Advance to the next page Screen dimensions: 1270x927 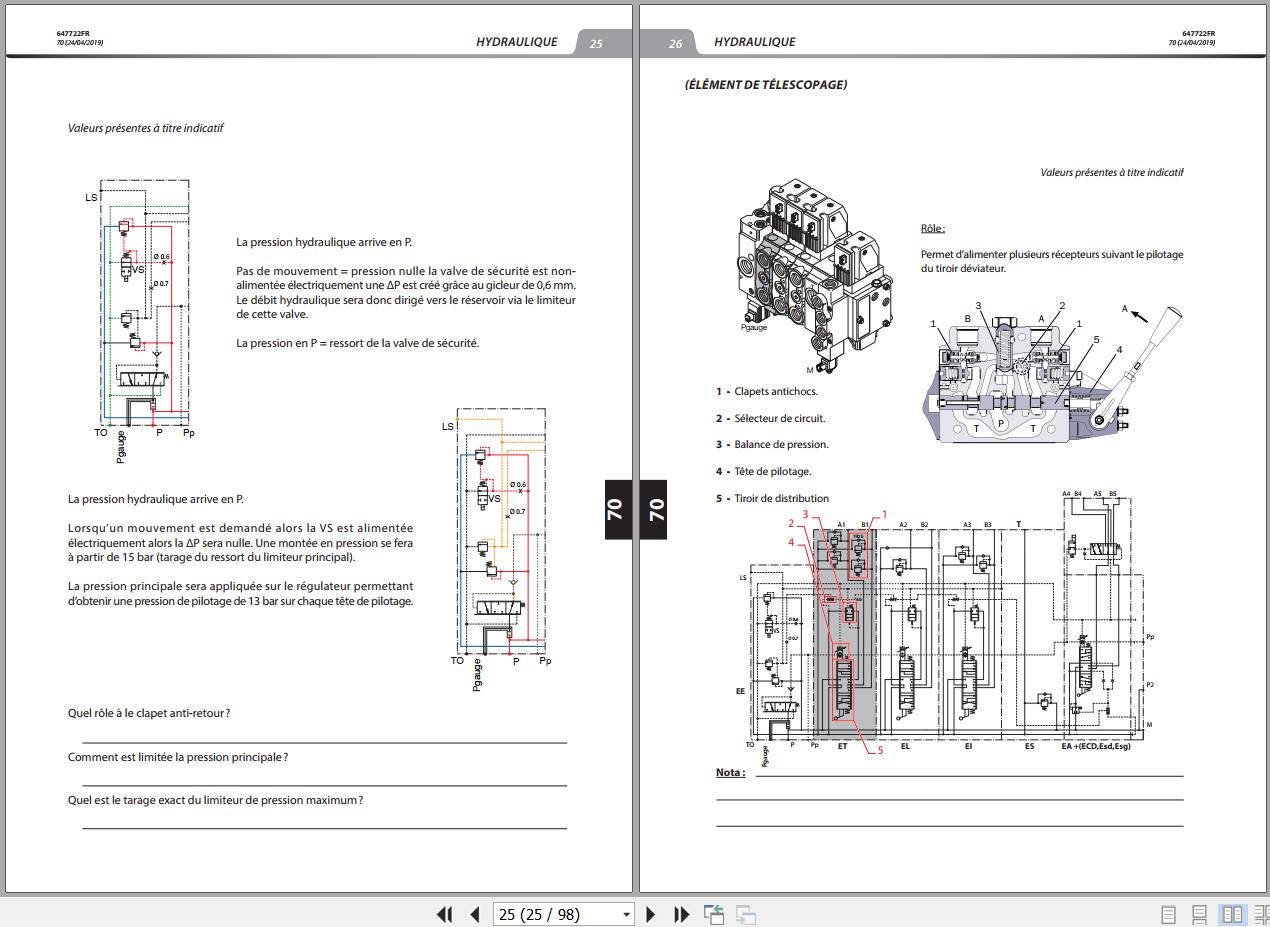point(651,914)
